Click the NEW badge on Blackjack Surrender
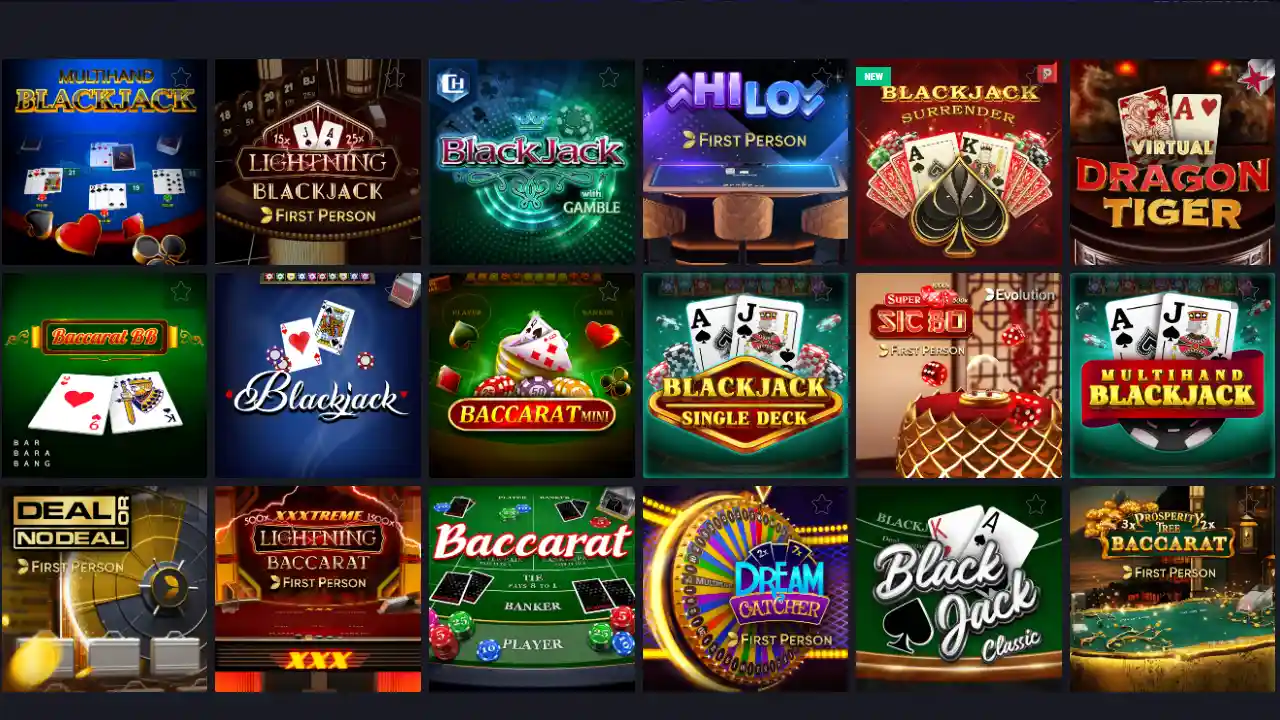1280x720 pixels. coord(873,77)
